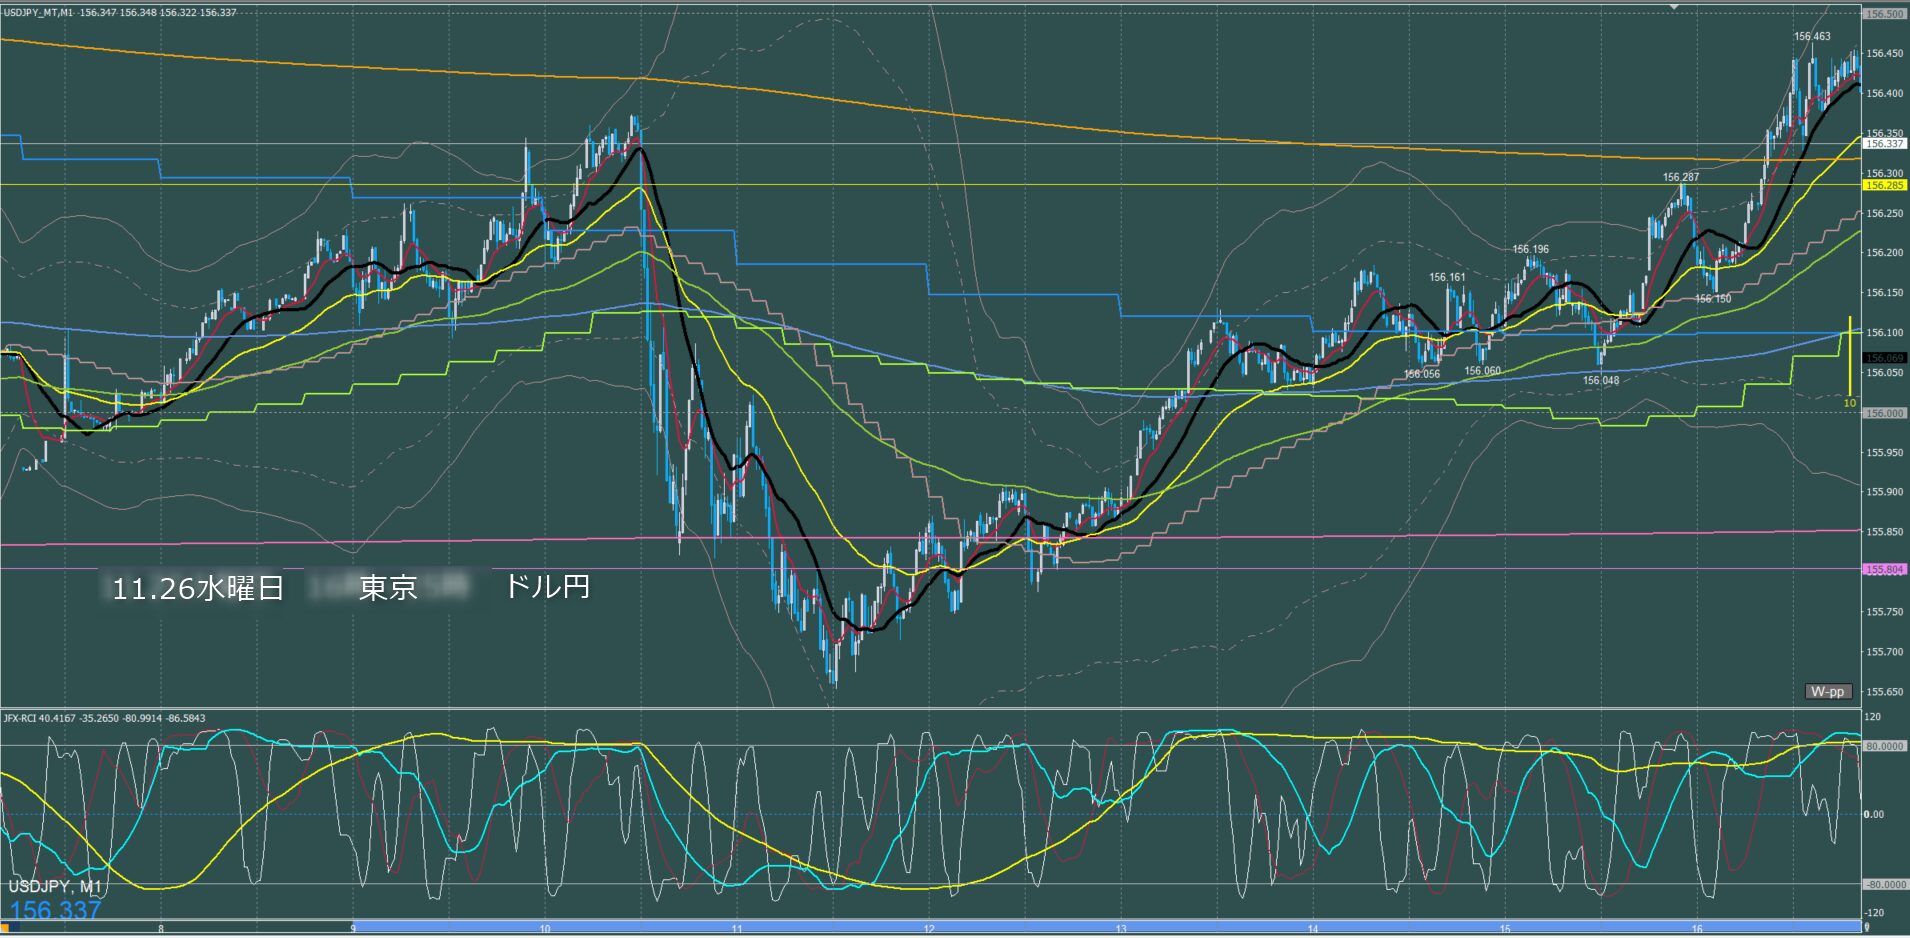Click the chart shift triangle marker at top
The image size is (1910, 938).
click(x=1674, y=6)
